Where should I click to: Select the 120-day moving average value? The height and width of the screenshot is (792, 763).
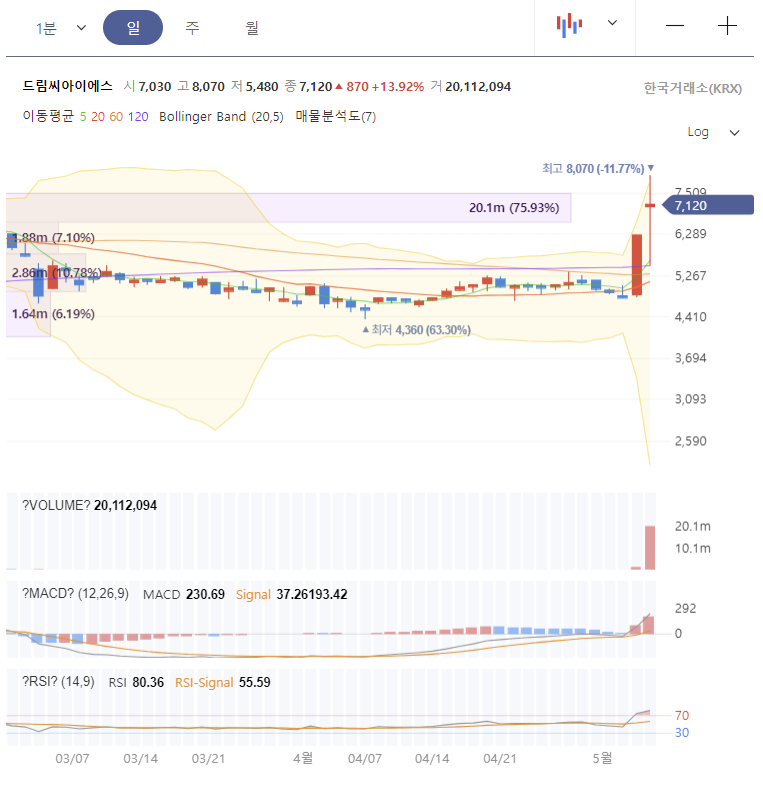tap(138, 117)
